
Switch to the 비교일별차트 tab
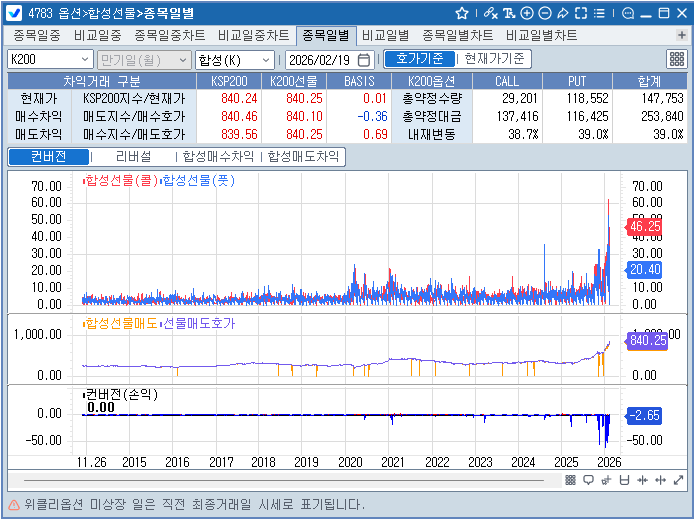541,35
